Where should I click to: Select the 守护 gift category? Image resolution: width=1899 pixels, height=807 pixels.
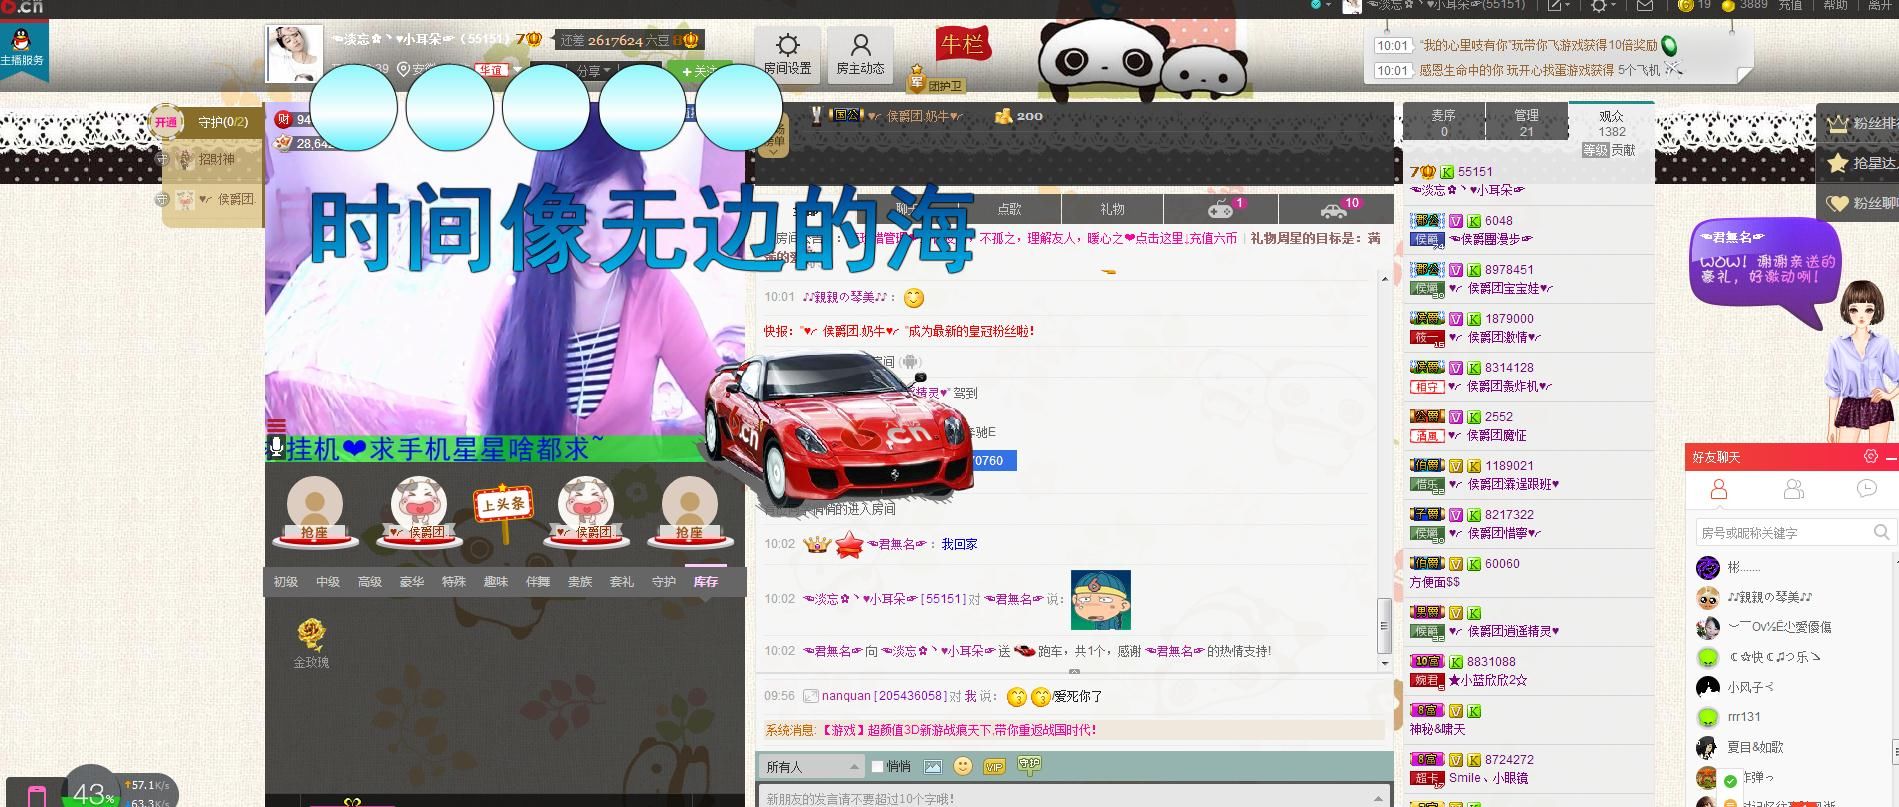[x=664, y=581]
